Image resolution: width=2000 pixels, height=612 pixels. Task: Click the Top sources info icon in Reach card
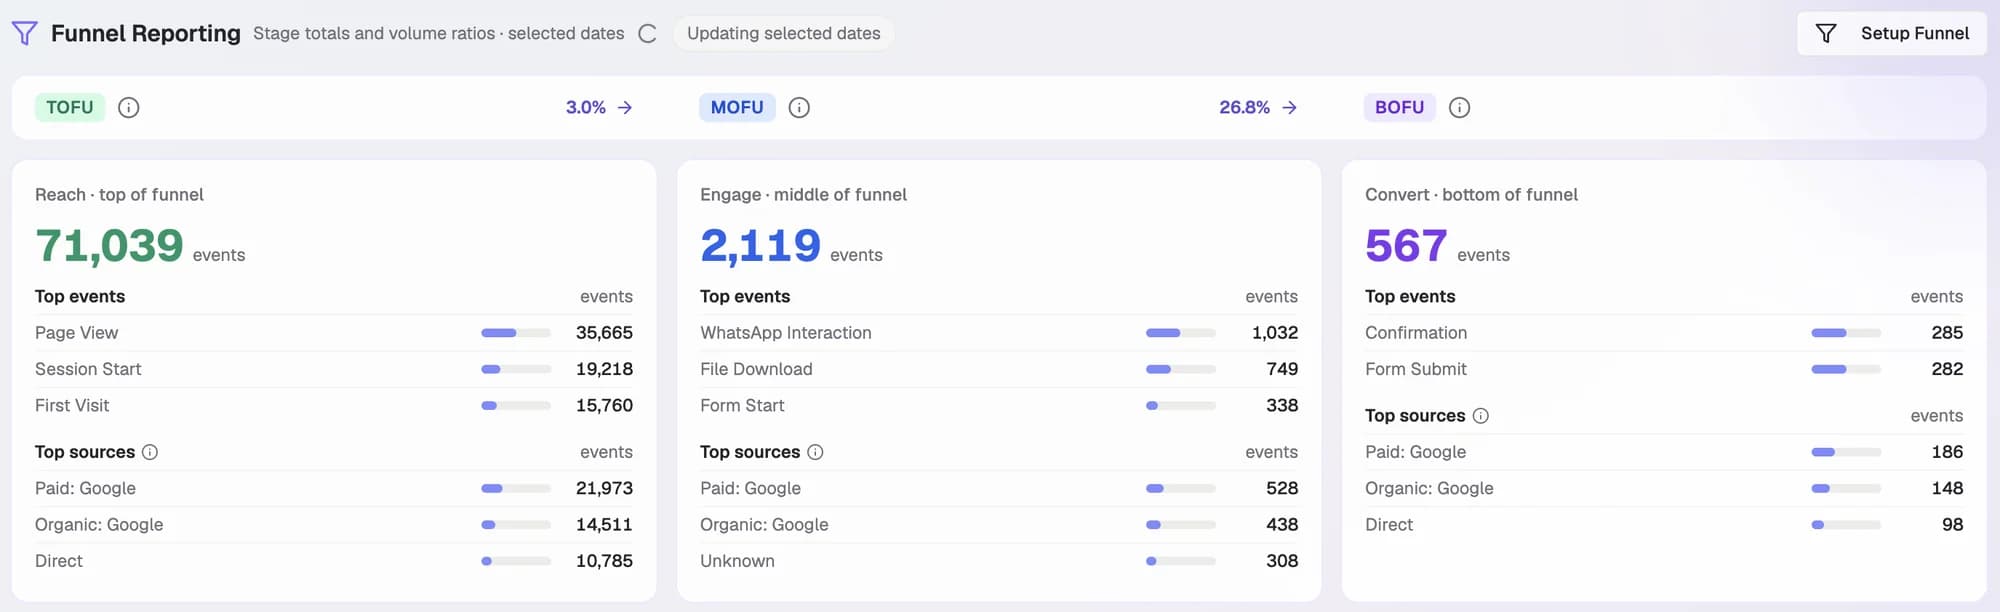[150, 452]
